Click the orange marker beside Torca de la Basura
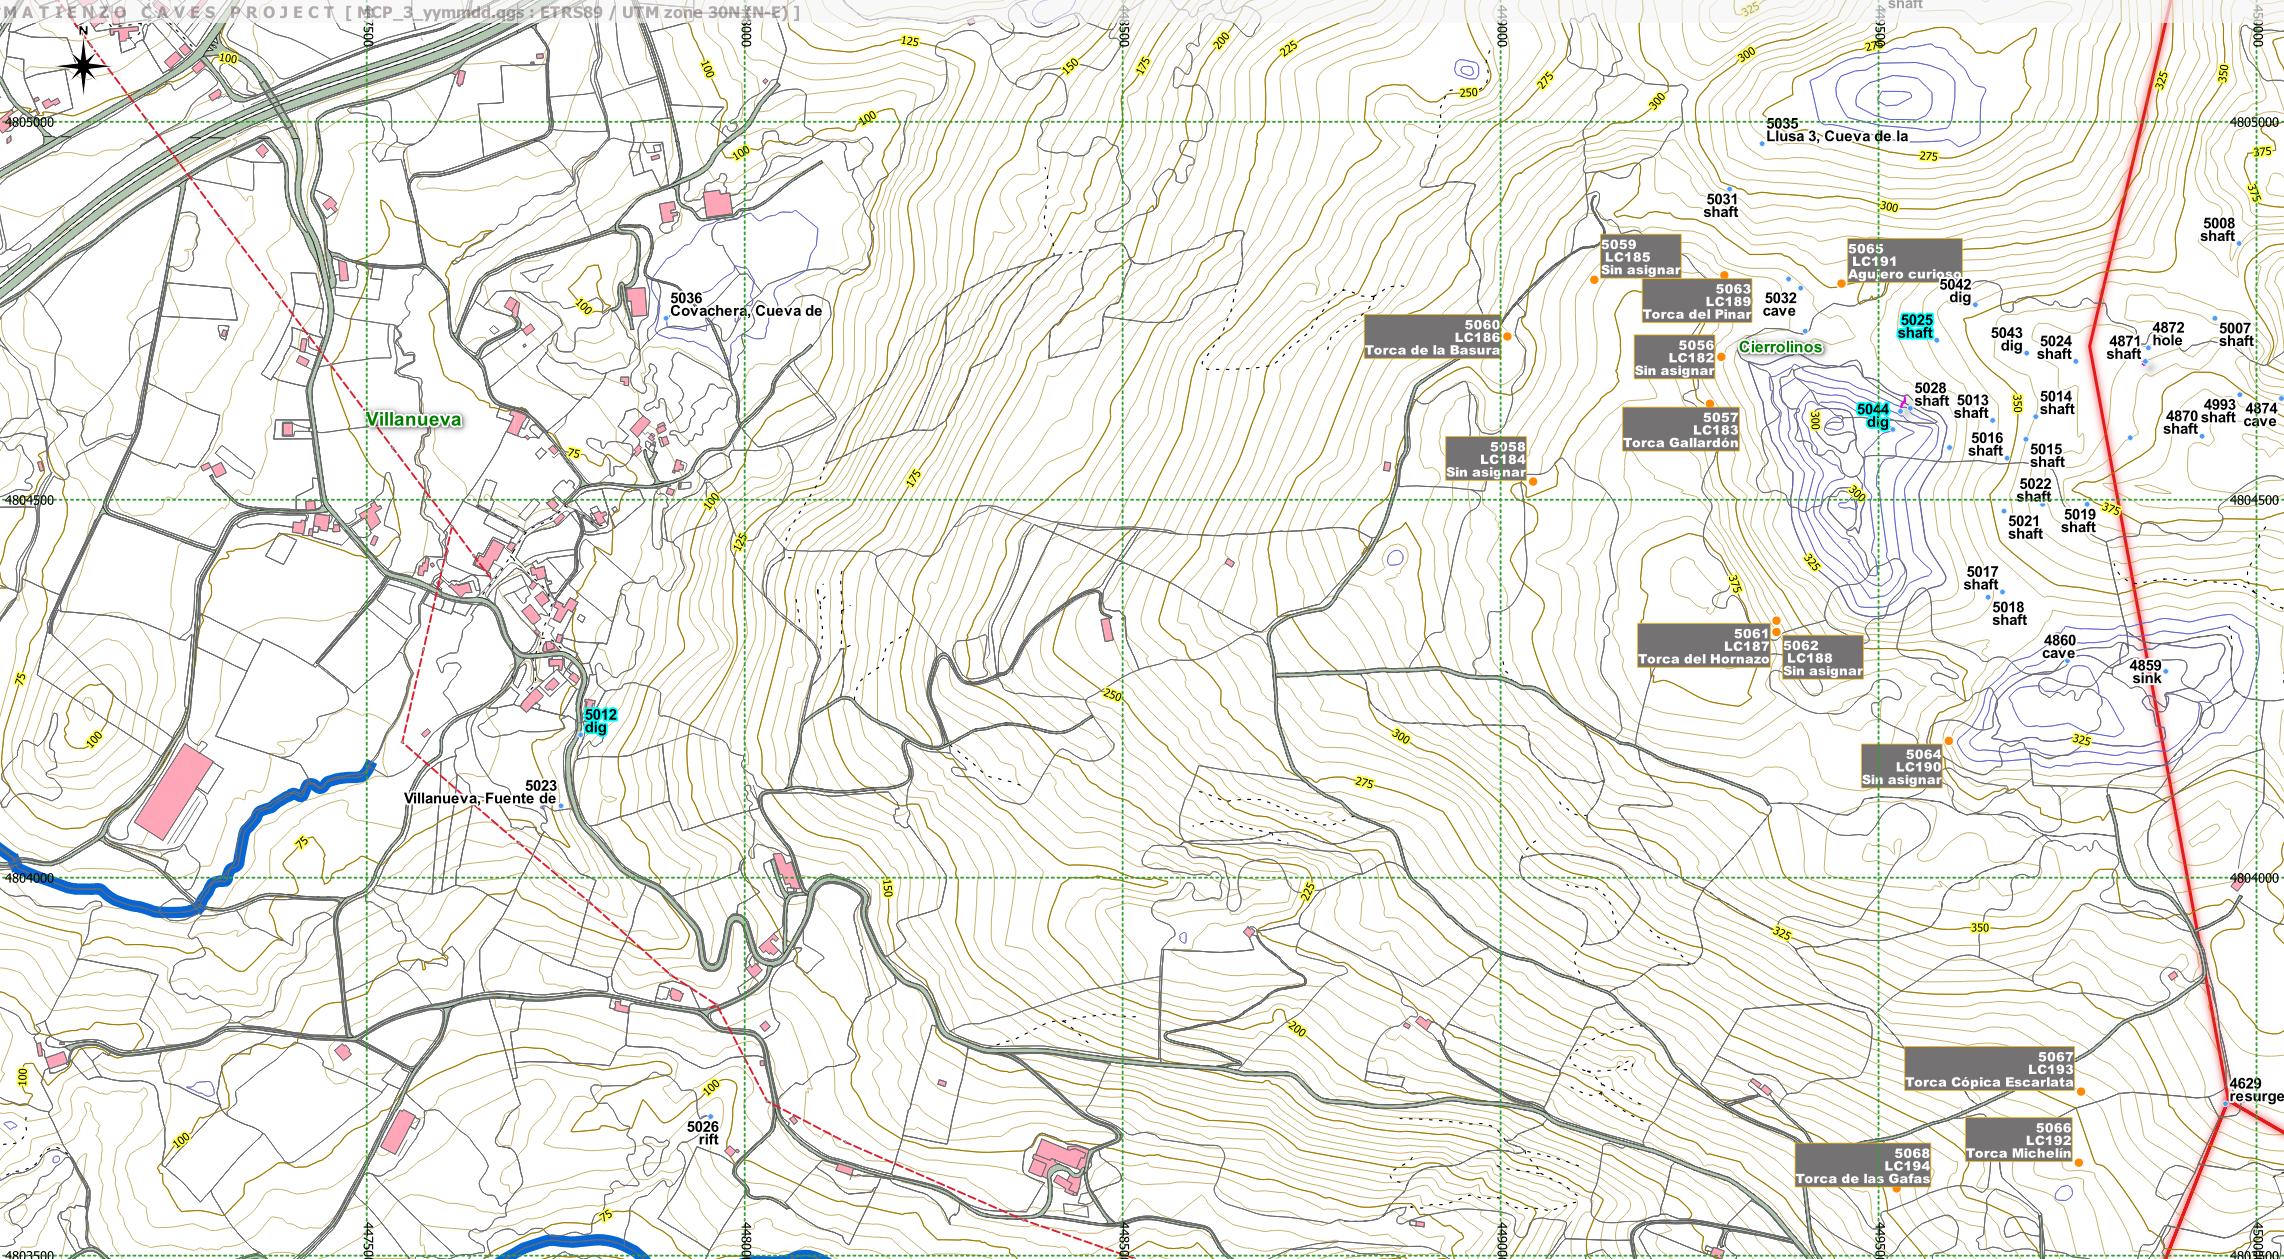2284x1259 pixels. [1507, 337]
